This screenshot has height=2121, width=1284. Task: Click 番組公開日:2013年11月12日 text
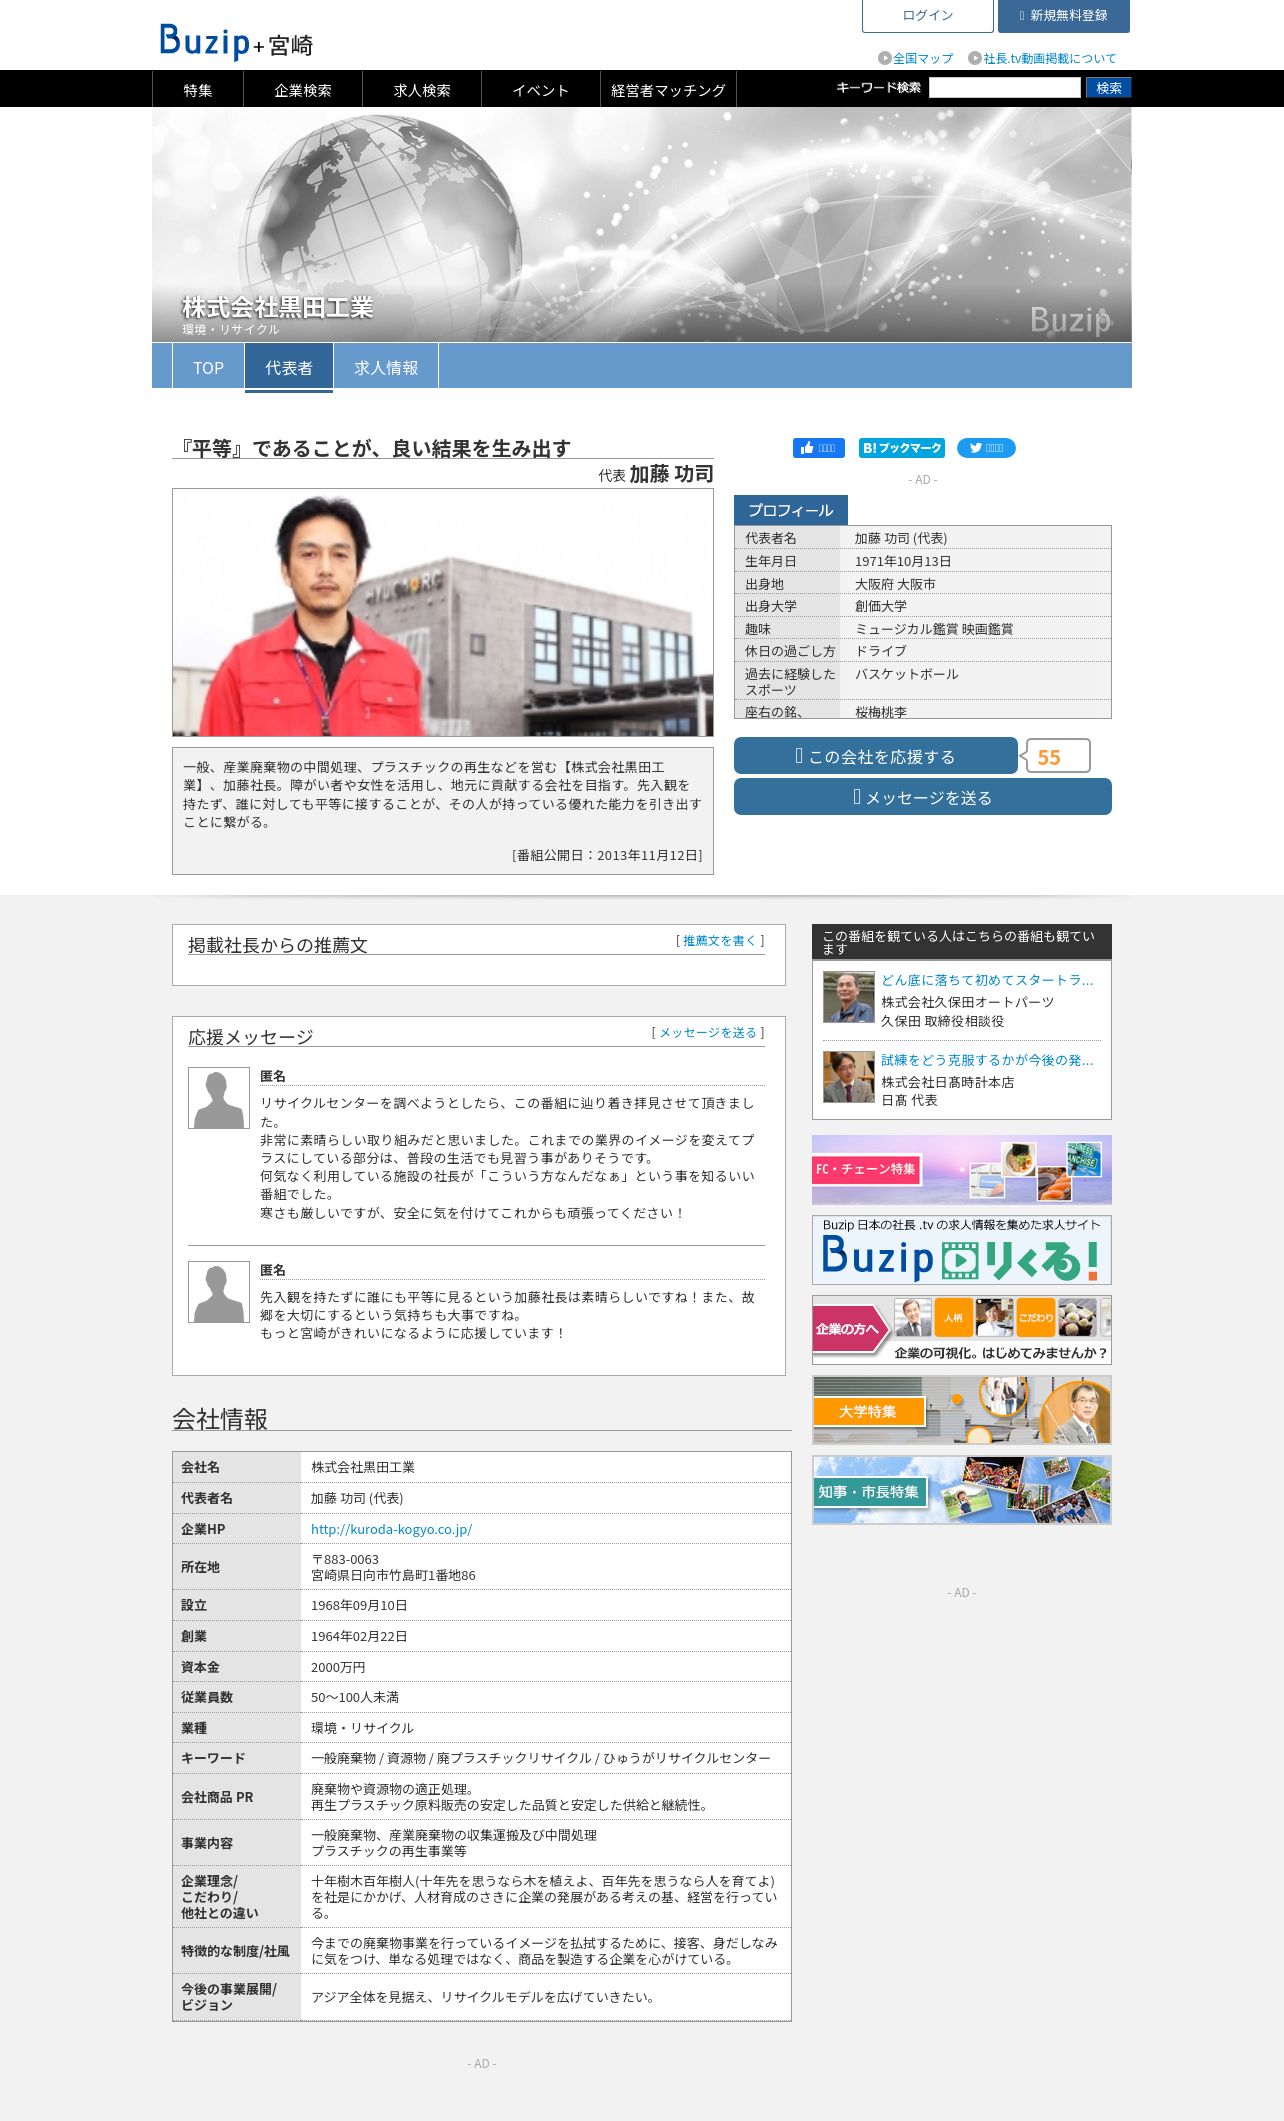point(607,855)
